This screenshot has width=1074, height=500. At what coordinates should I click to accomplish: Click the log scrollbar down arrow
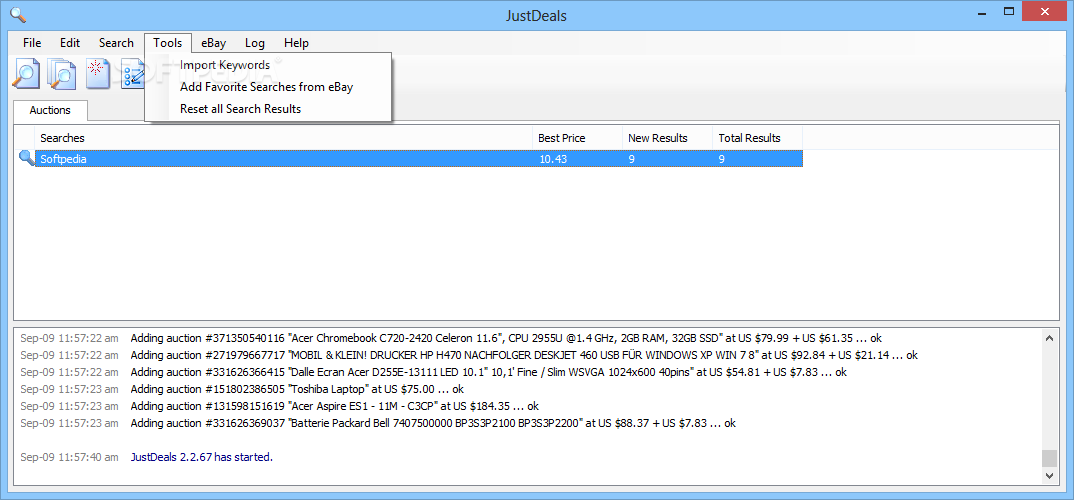point(1049,475)
